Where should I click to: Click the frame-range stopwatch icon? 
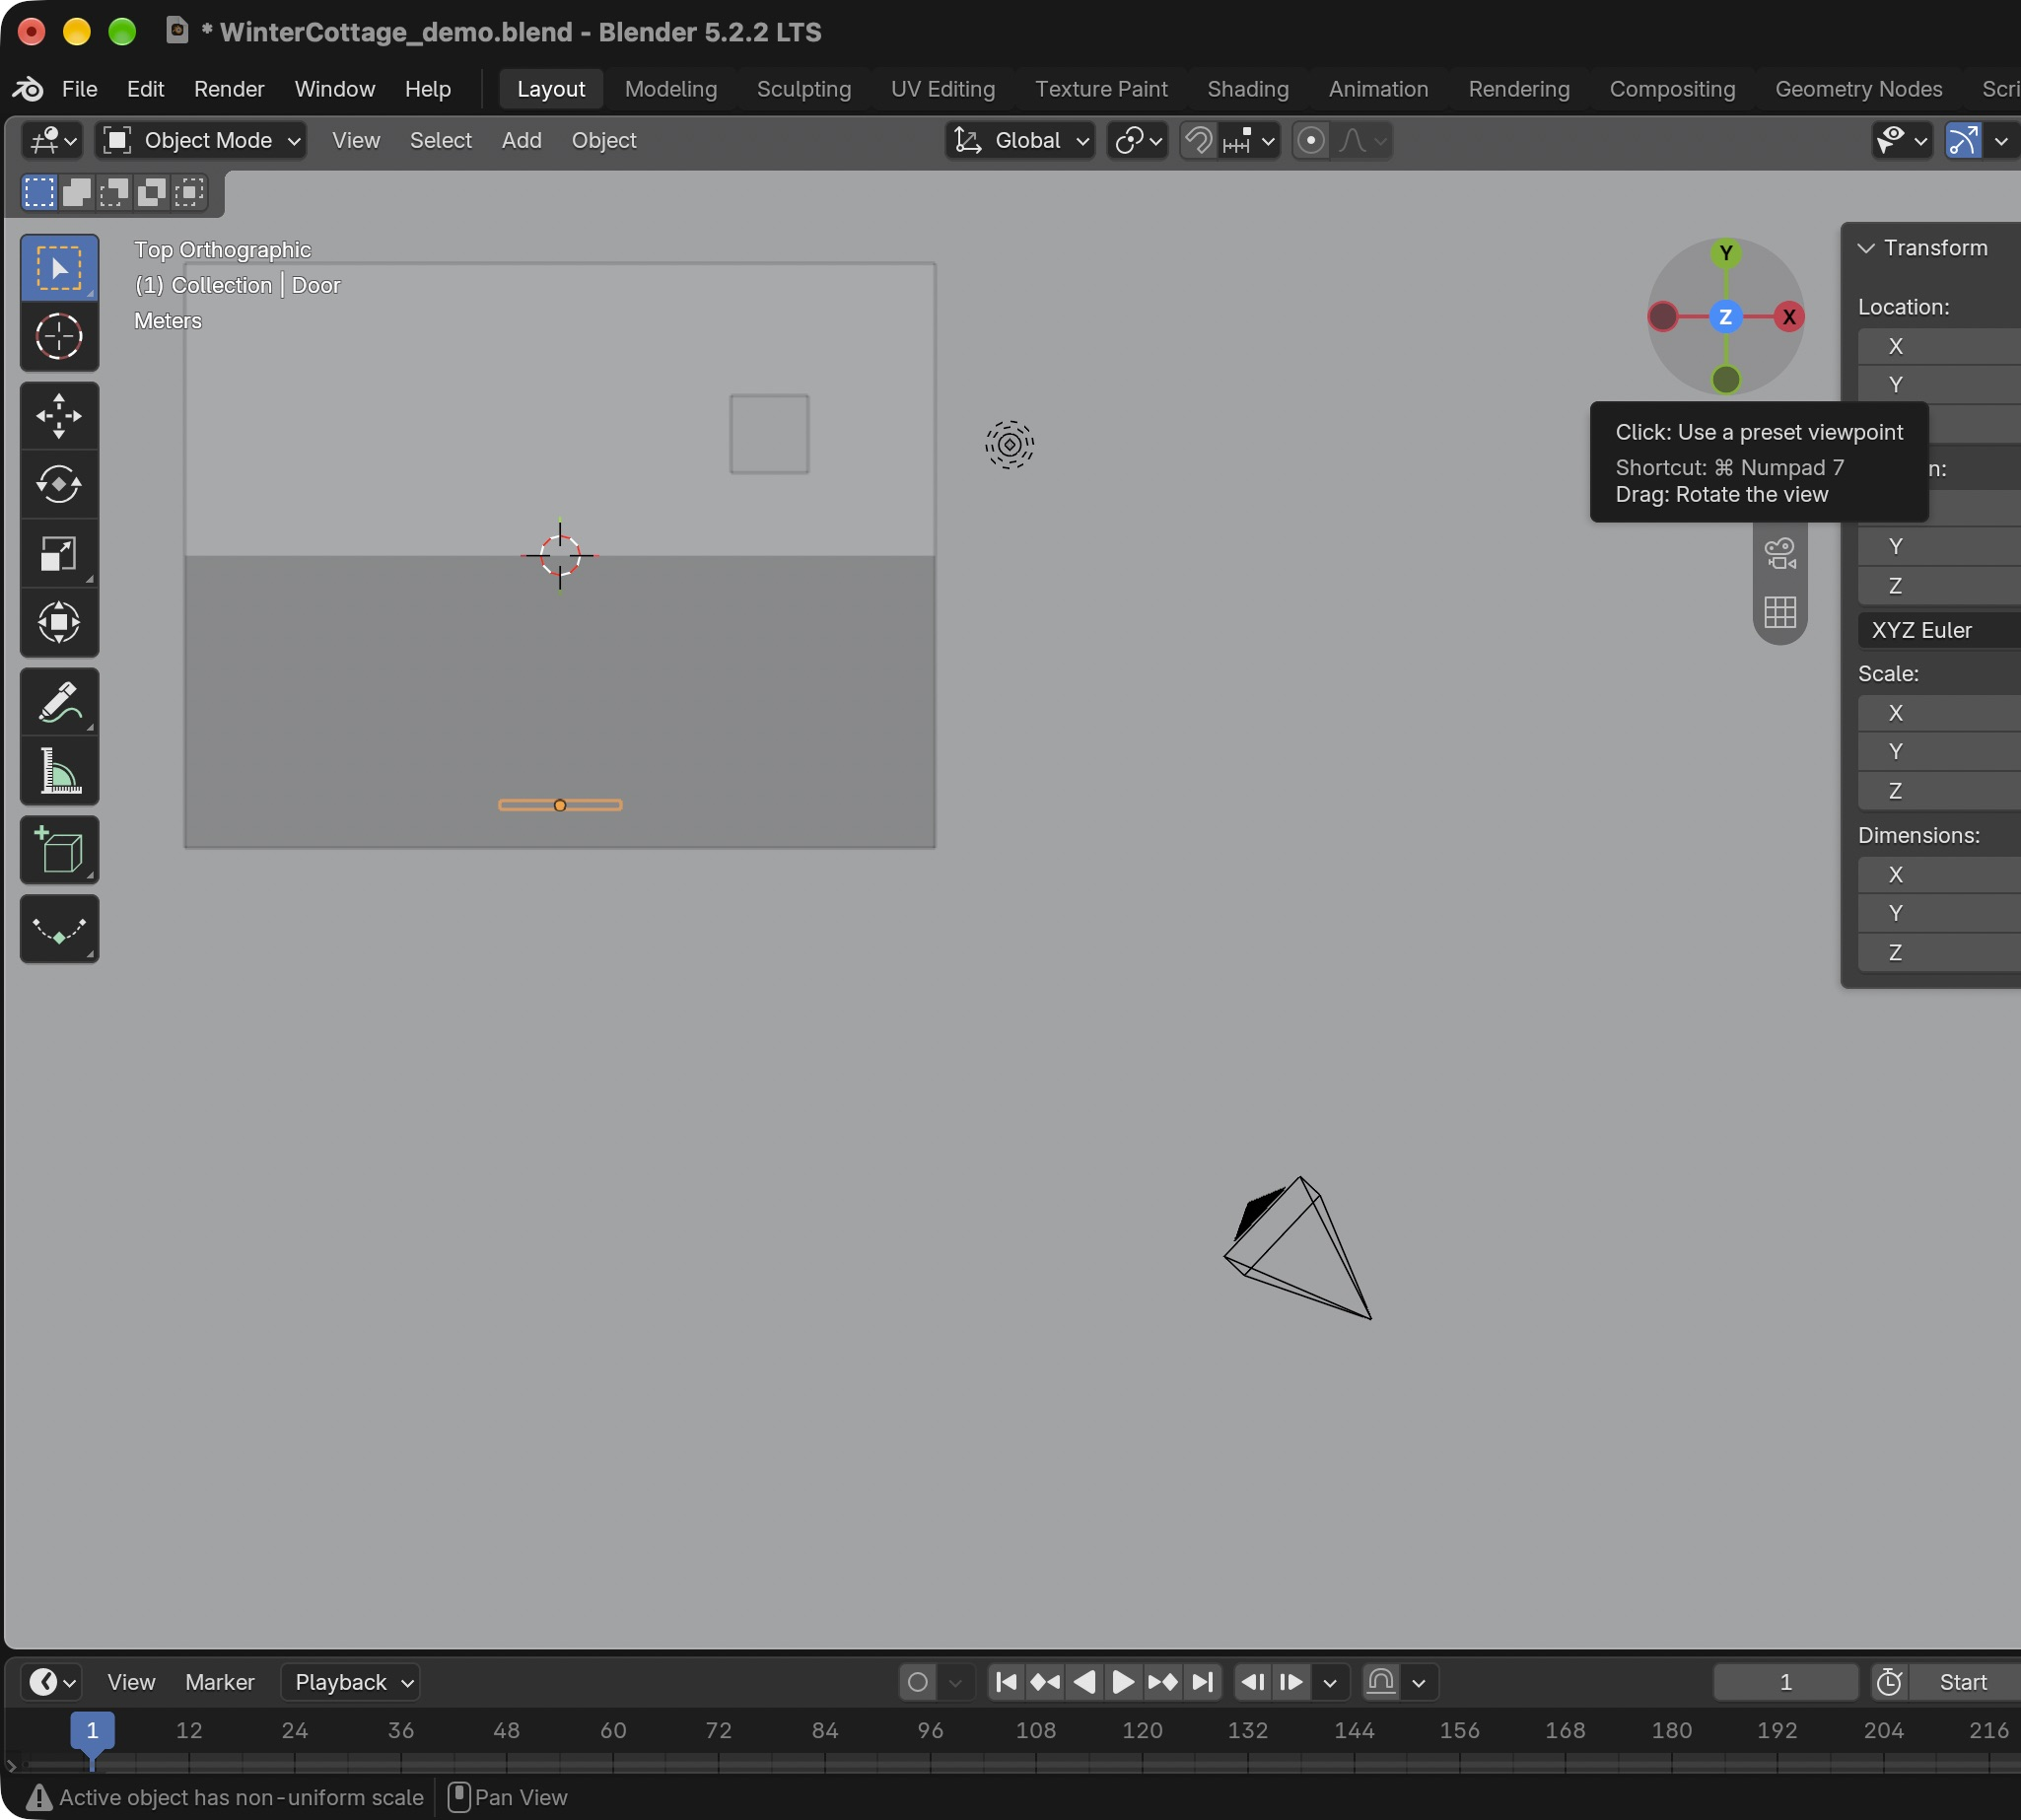click(1888, 1683)
